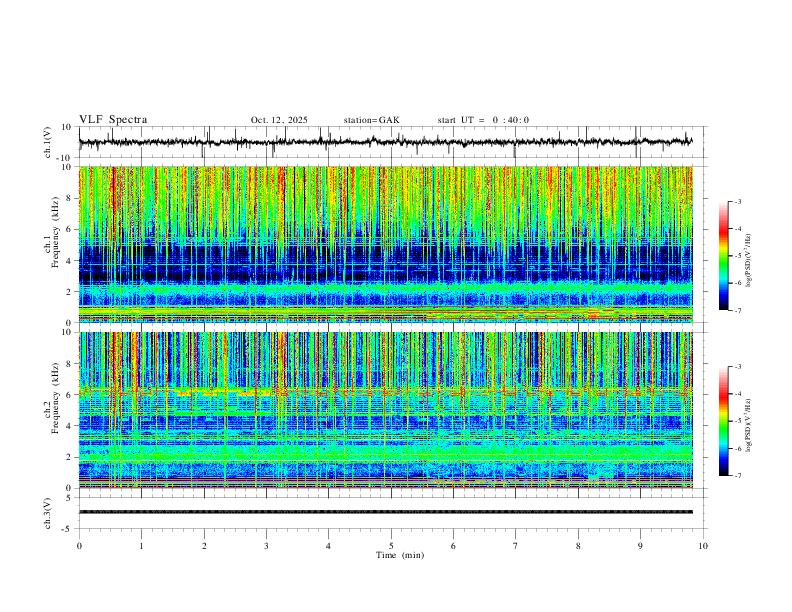Image resolution: width=792 pixels, height=612 pixels.
Task: Click the -7 value on ch.2 color bar
Action: (x=737, y=476)
